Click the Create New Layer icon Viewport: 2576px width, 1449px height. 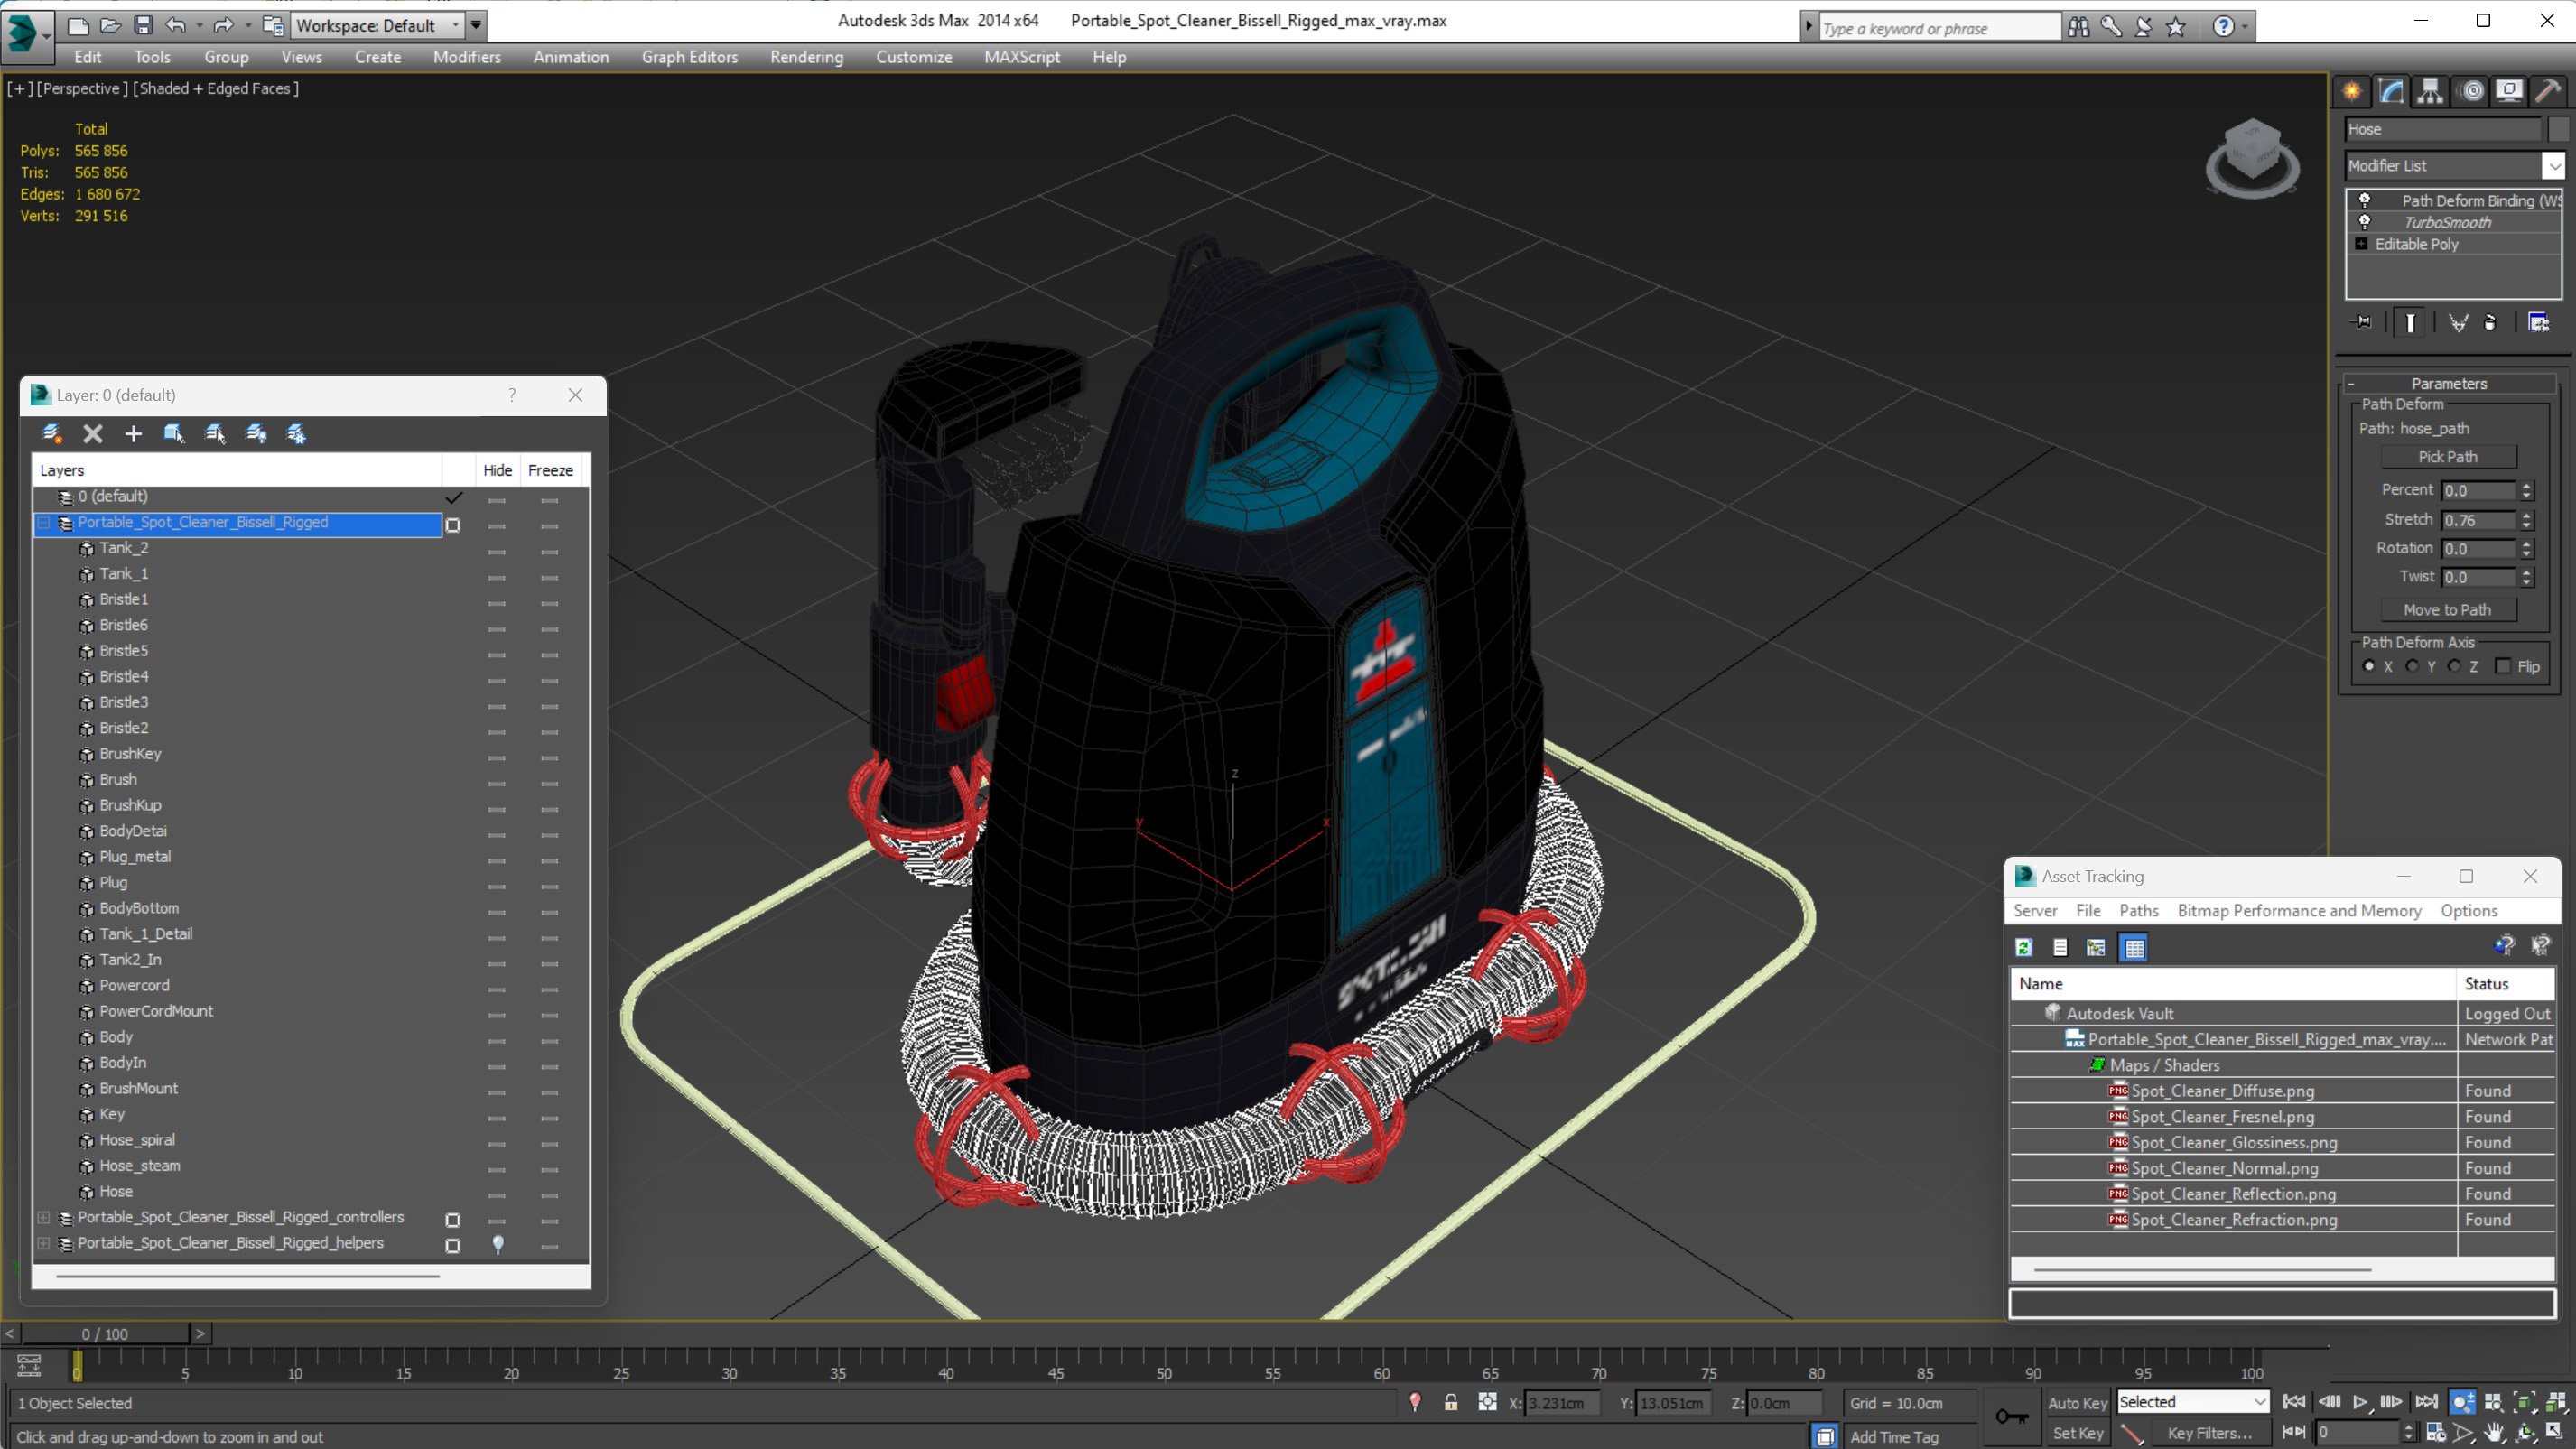(52, 433)
